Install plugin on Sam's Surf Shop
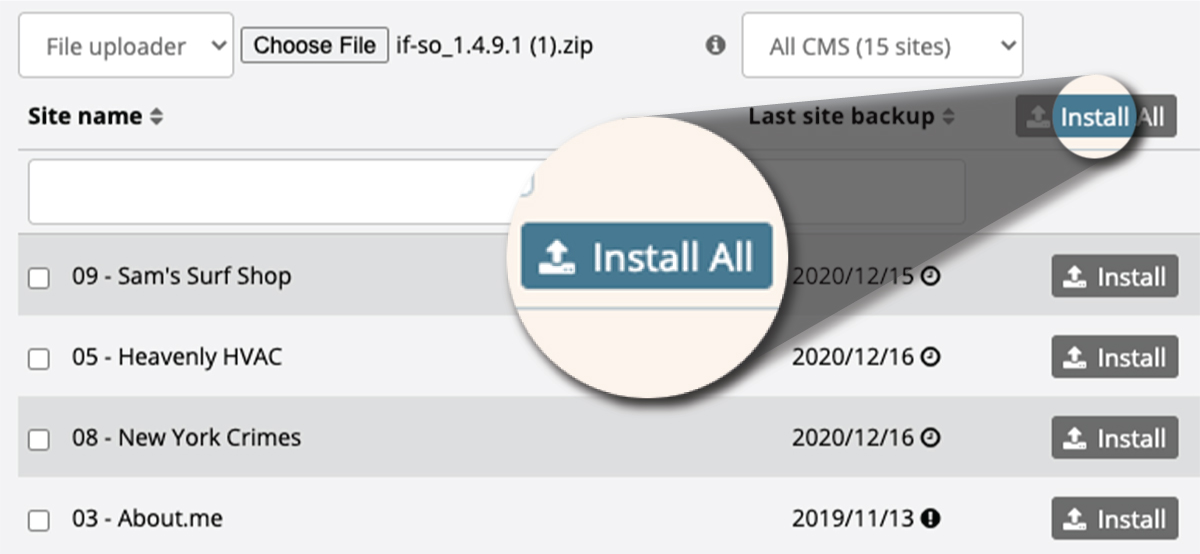This screenshot has width=1200, height=554. coord(1114,276)
